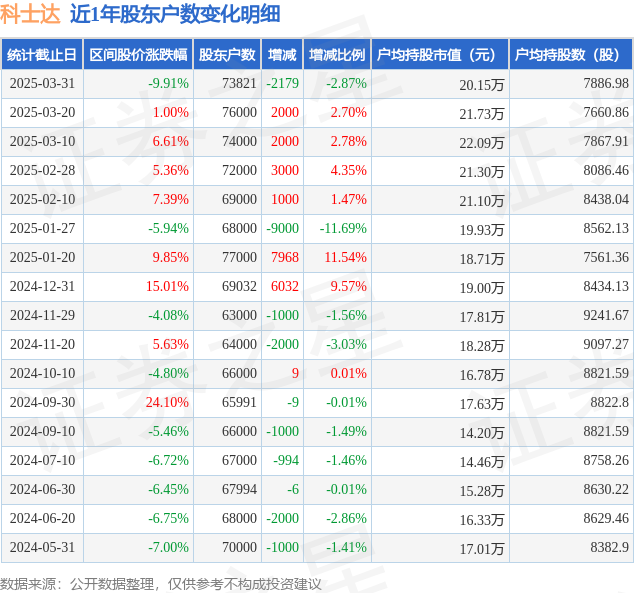Click the change ratio 9.57%

click(349, 286)
